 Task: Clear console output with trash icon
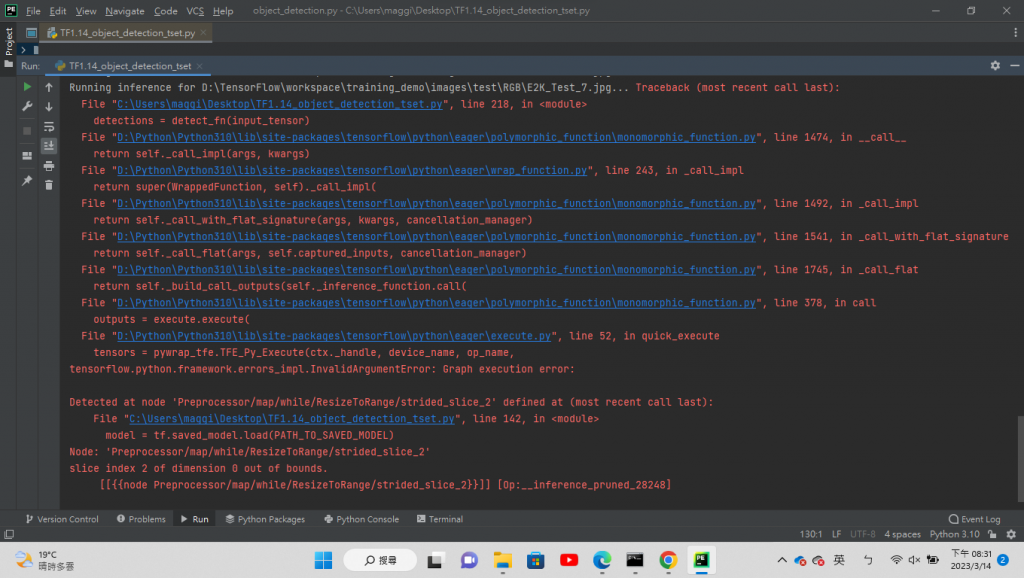[x=49, y=185]
